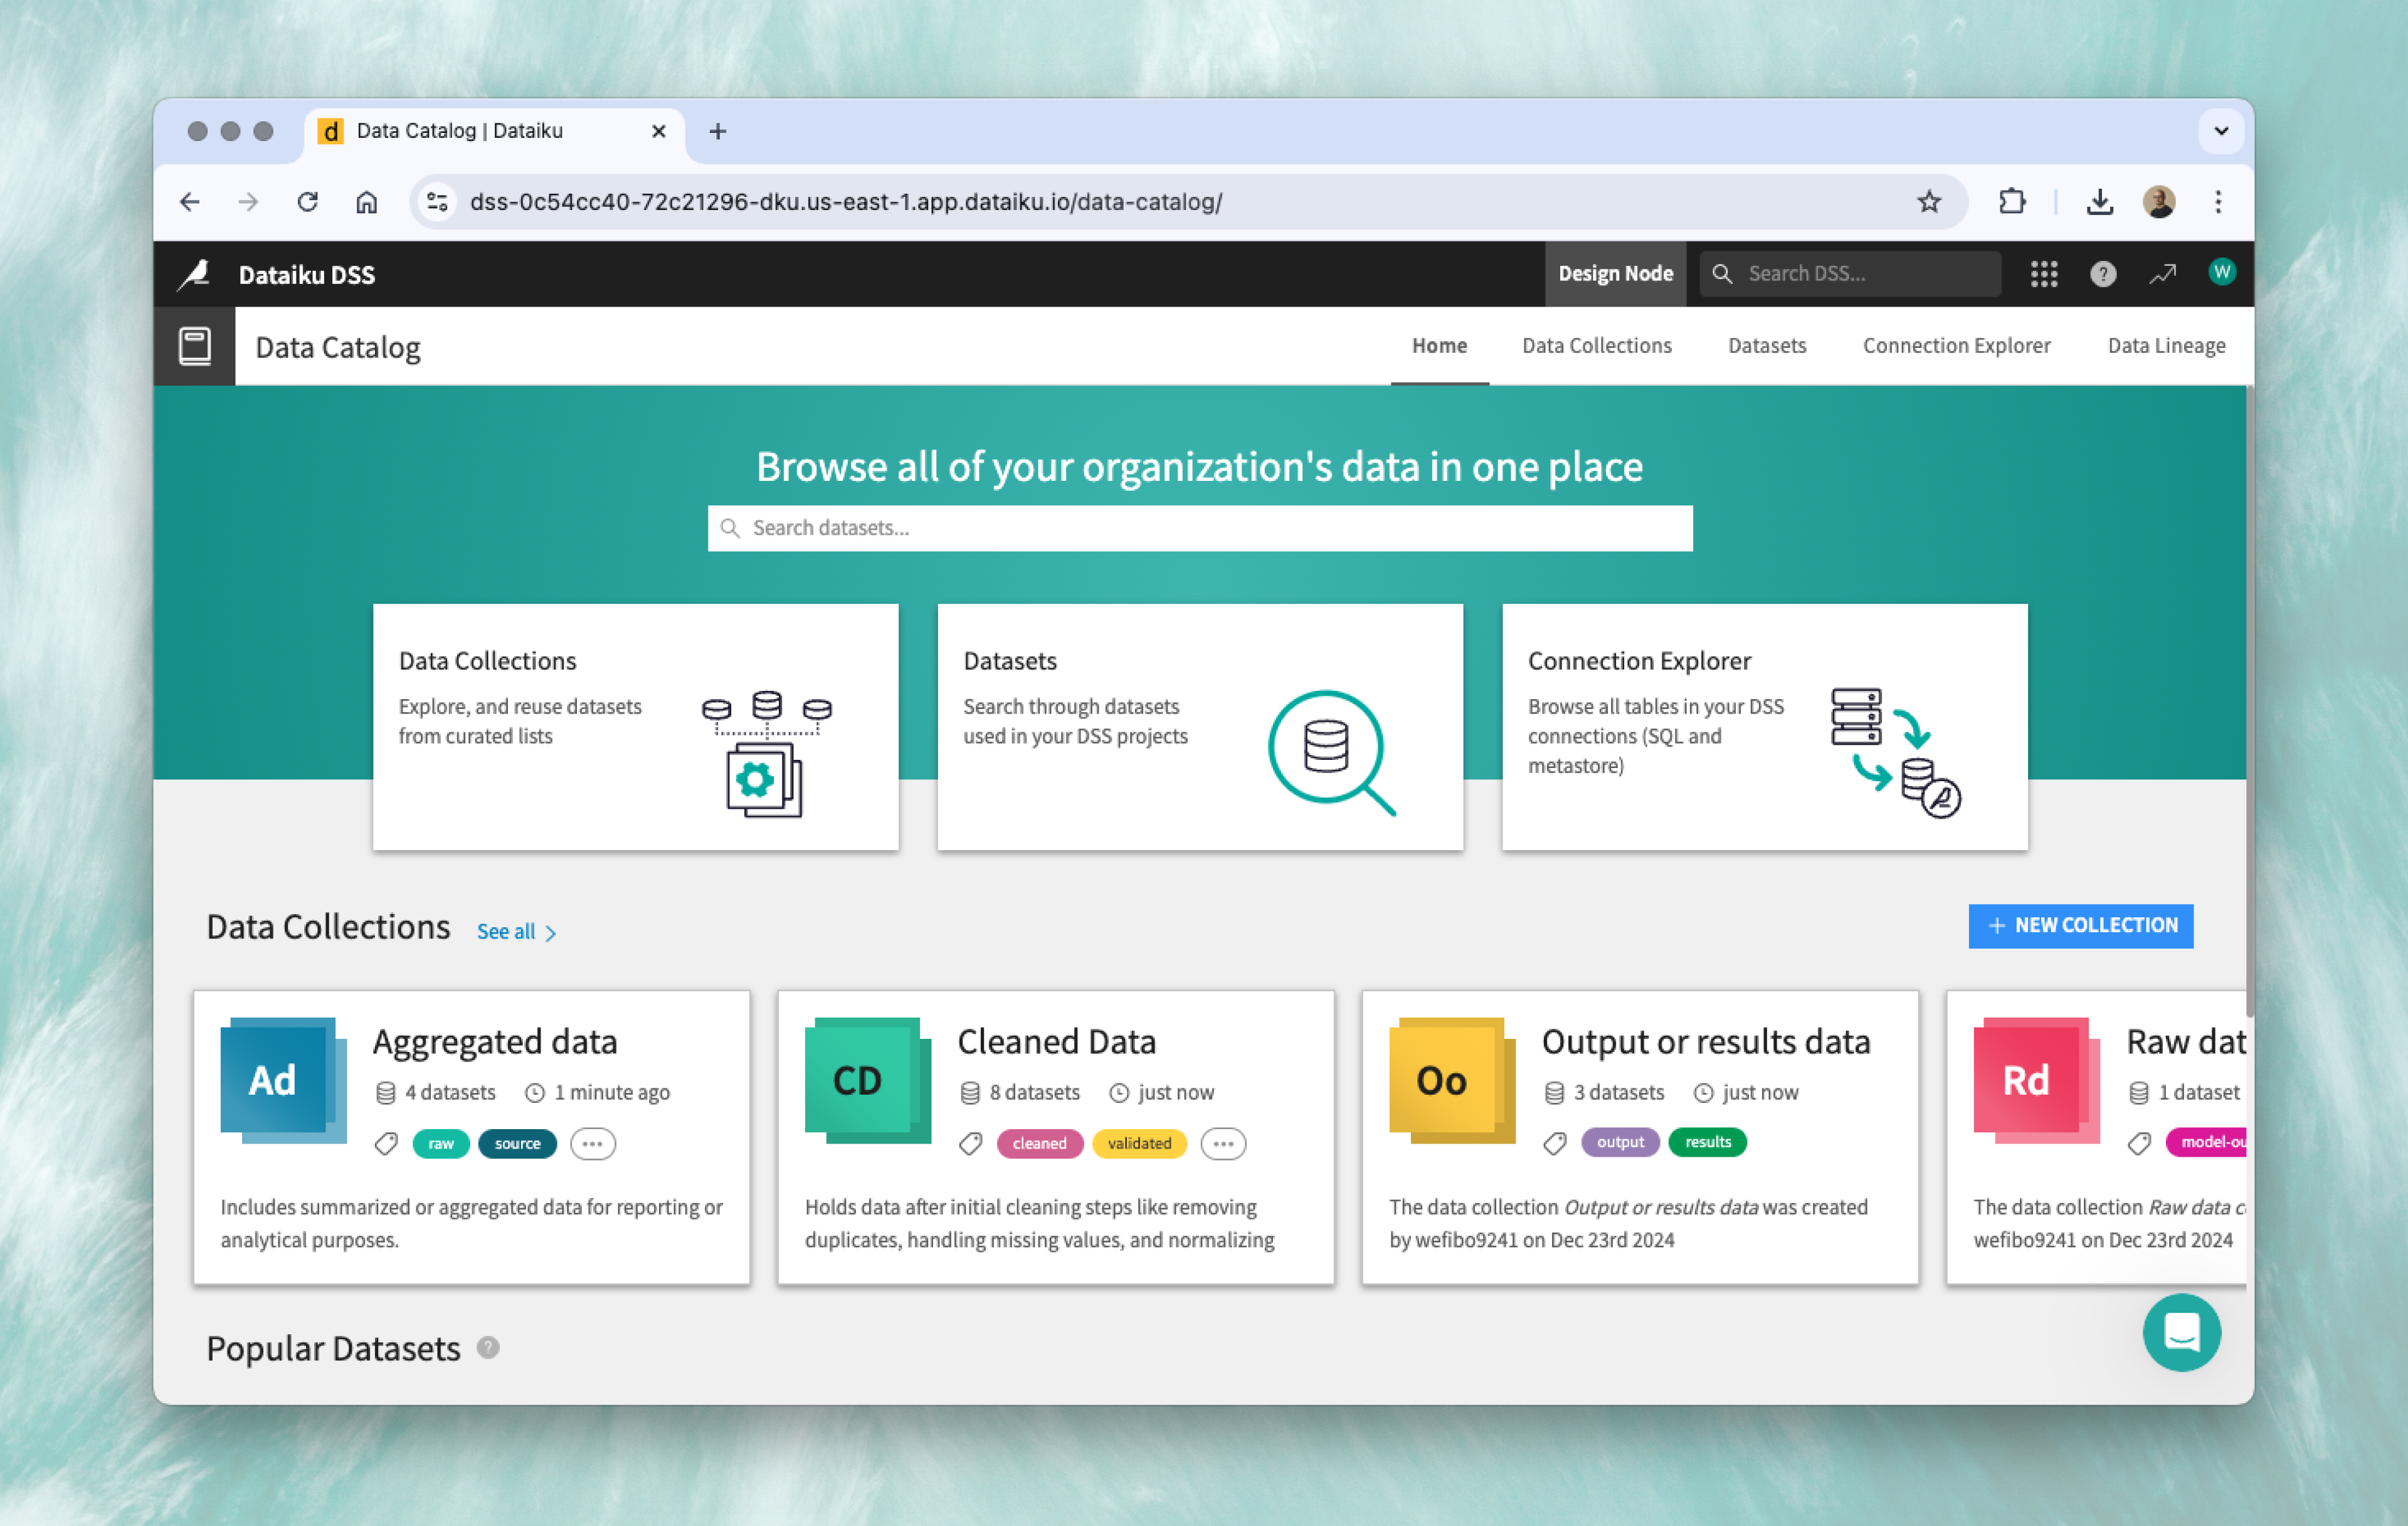Click the Data Collections card illustration
2408x1526 pixels.
(x=766, y=753)
